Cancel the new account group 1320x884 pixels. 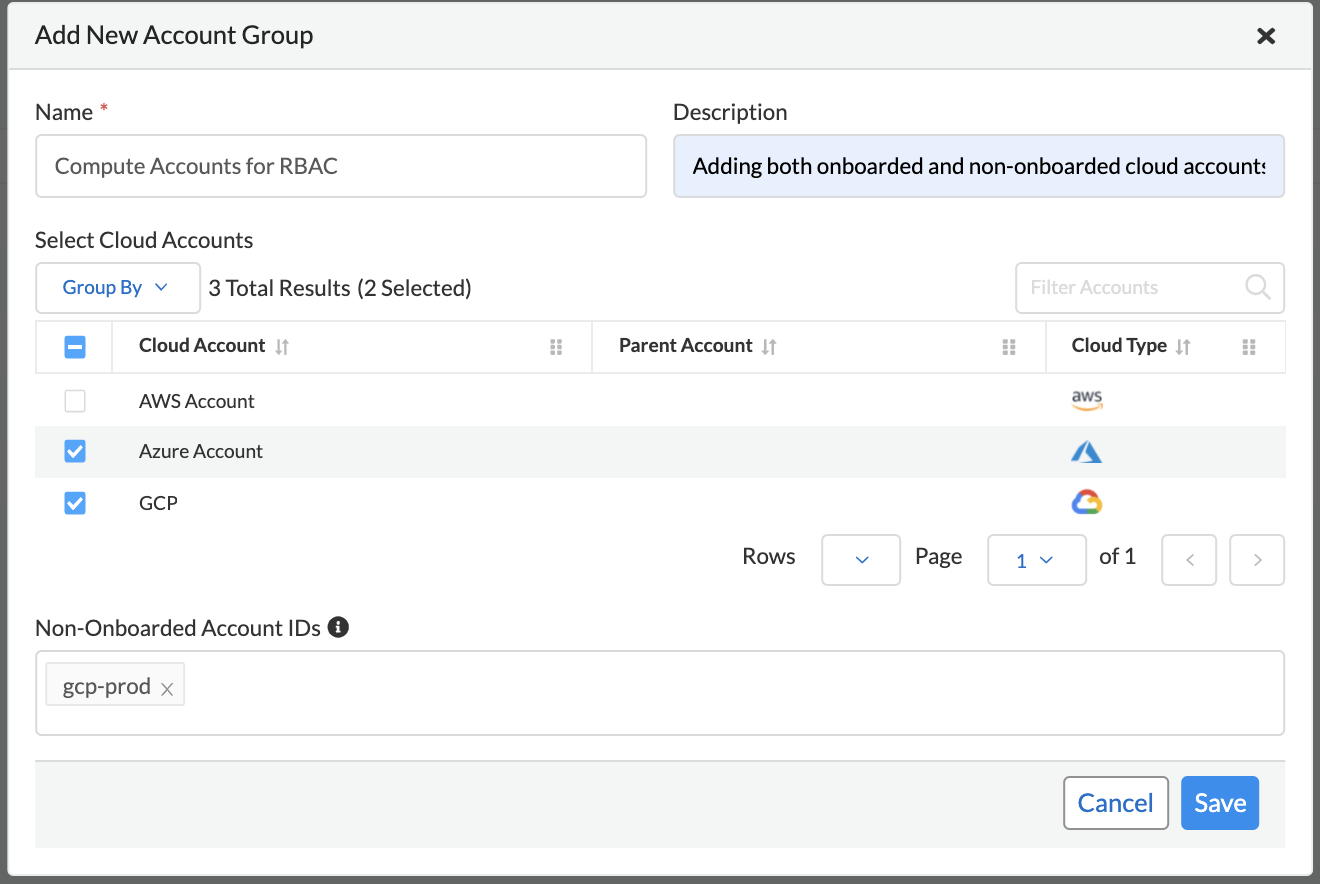[x=1116, y=803]
